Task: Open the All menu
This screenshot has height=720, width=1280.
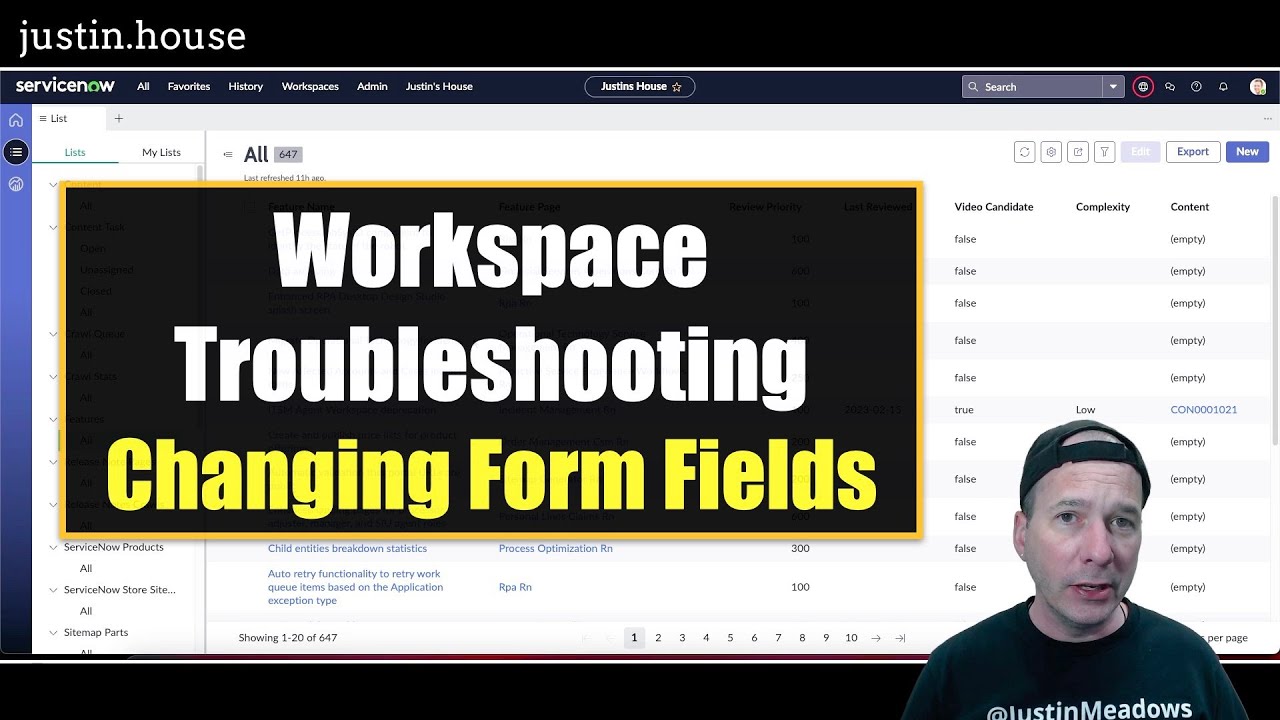Action: tap(143, 87)
